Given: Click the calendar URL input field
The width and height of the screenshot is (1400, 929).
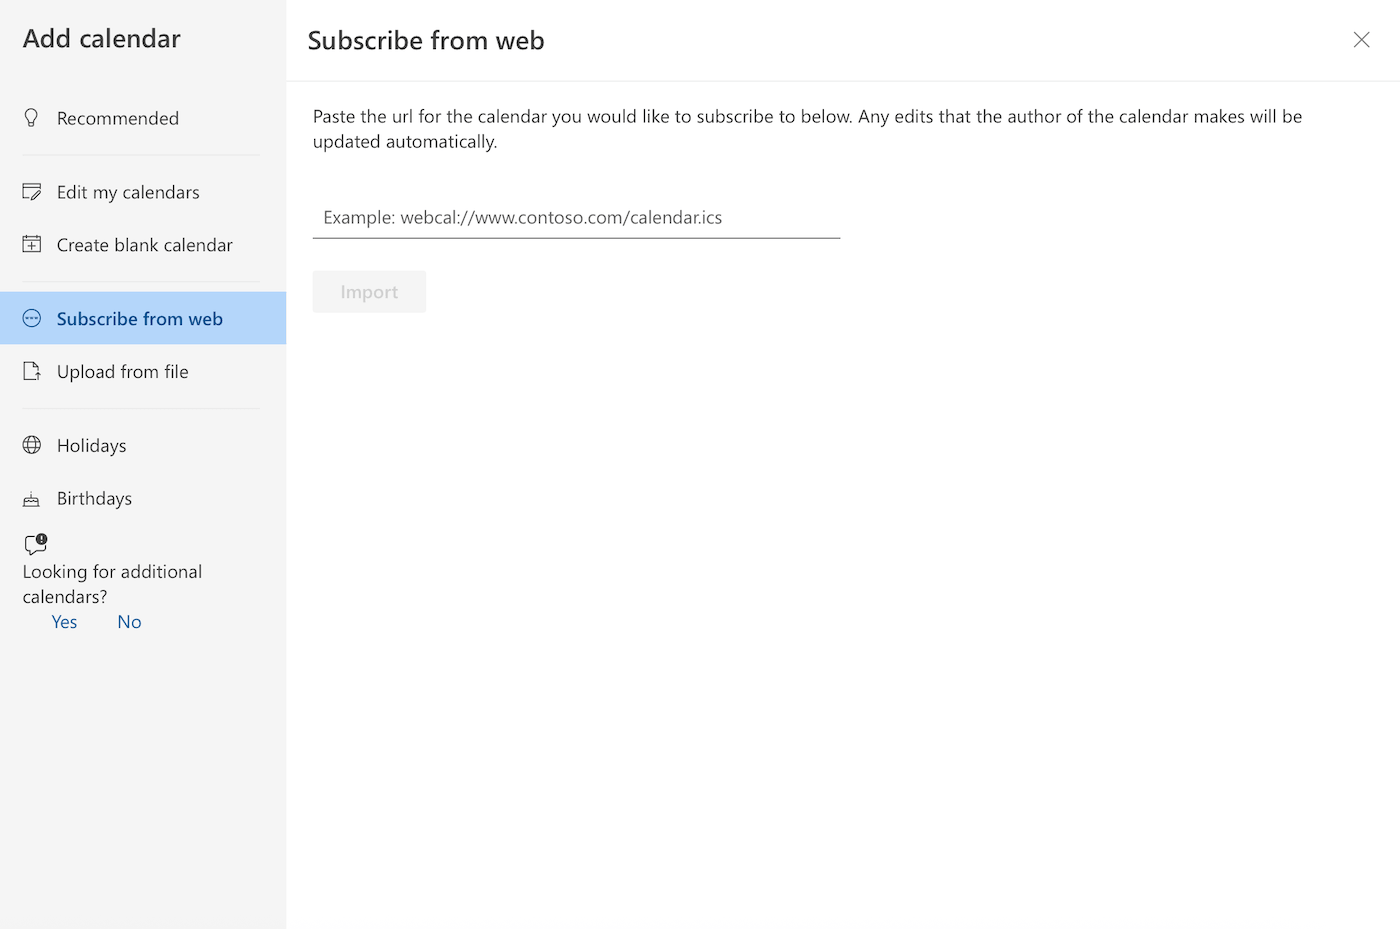Looking at the screenshot, I should coord(576,217).
